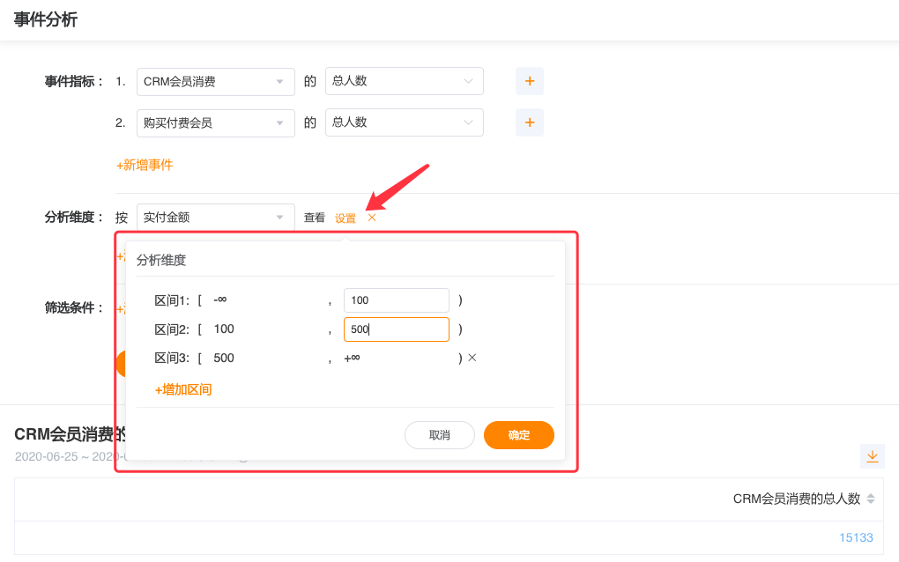Viewport: 899px width, 562px height.
Task: Click the 查看 link
Action: pos(314,218)
